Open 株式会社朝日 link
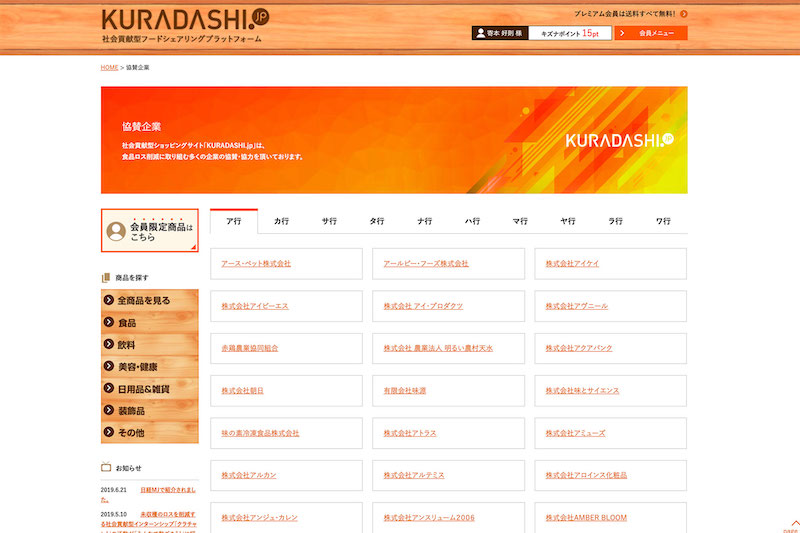This screenshot has width=800, height=533. [242, 391]
